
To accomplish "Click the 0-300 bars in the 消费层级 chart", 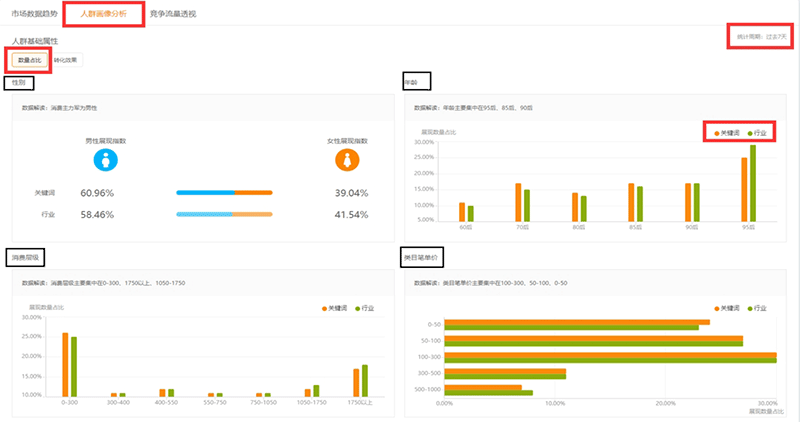I will [69, 365].
